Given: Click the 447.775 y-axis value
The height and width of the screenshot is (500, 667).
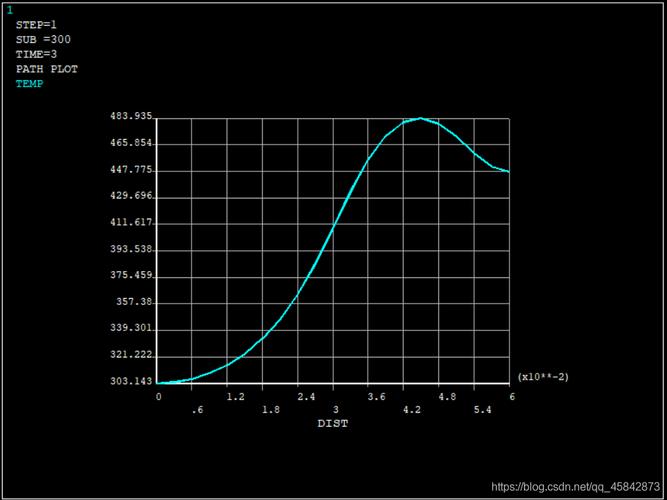Looking at the screenshot, I should [x=131, y=170].
